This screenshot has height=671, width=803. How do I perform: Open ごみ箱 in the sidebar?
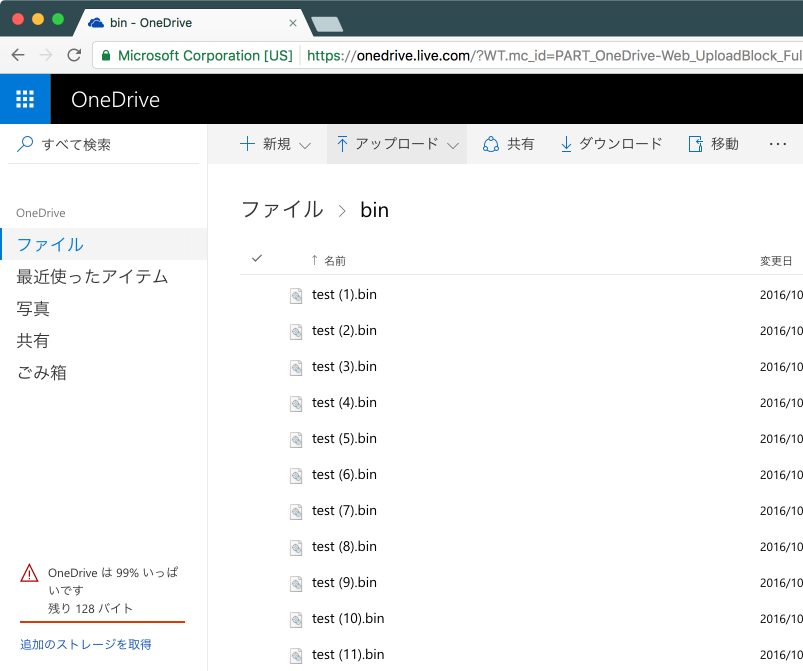[42, 373]
